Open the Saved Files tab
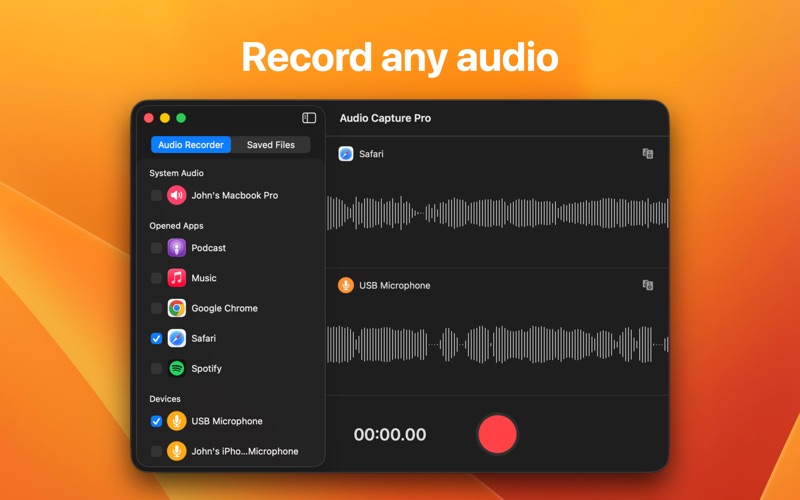Screen dimensions: 800x500 (x=270, y=145)
